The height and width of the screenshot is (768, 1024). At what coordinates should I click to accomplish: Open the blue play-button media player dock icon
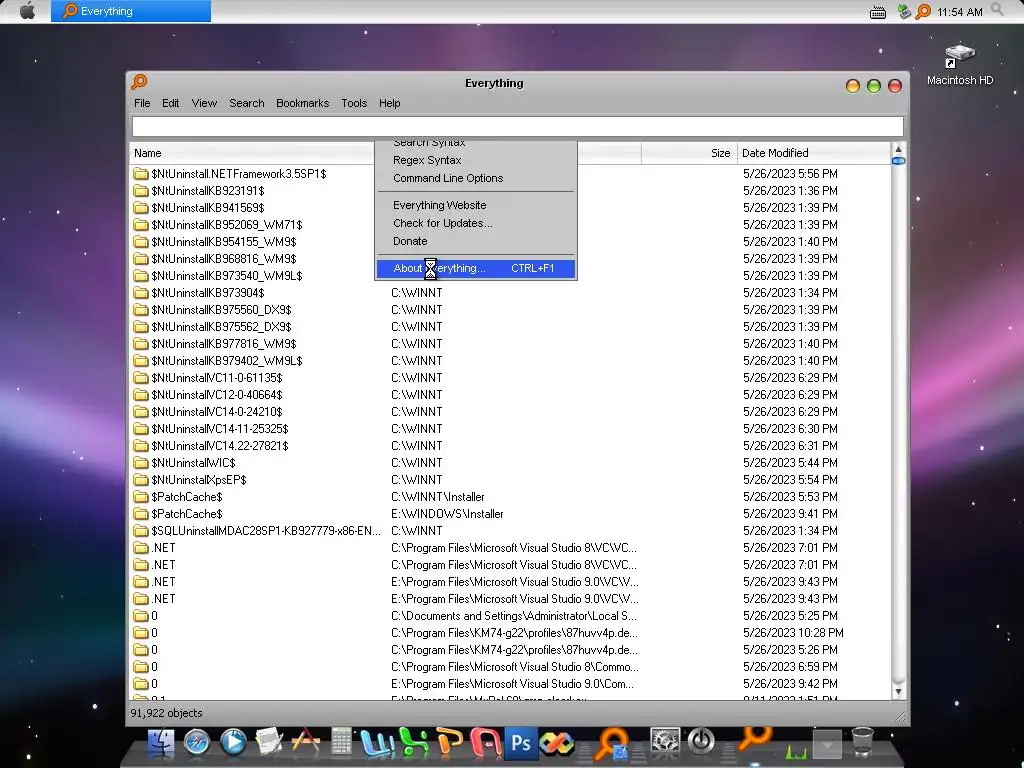[233, 743]
